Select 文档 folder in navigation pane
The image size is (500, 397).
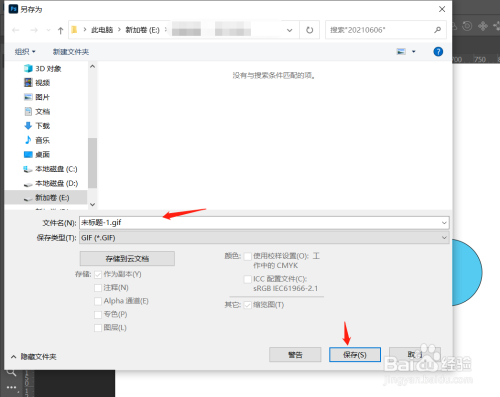tap(37, 111)
